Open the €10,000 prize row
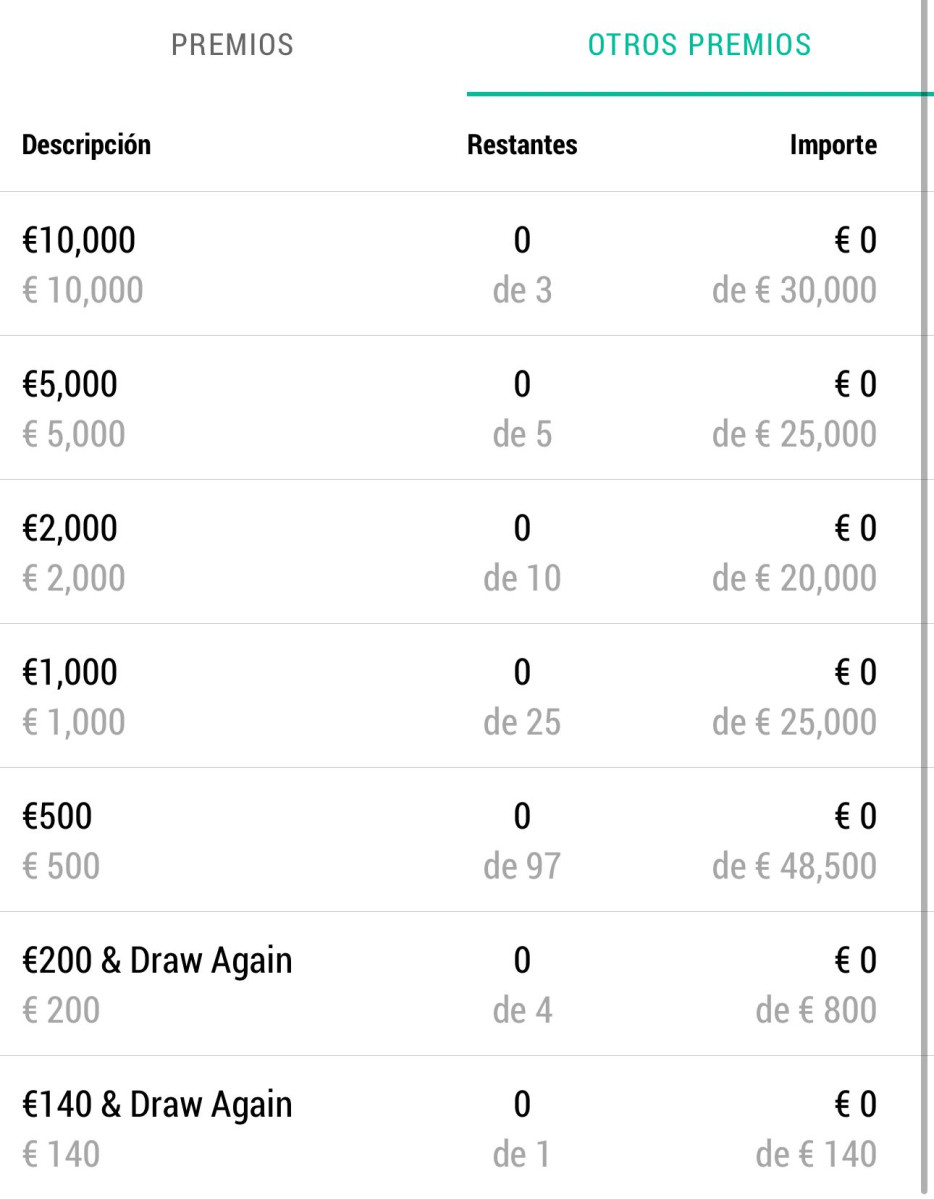Screen dimensions: 934x1200 460,264
